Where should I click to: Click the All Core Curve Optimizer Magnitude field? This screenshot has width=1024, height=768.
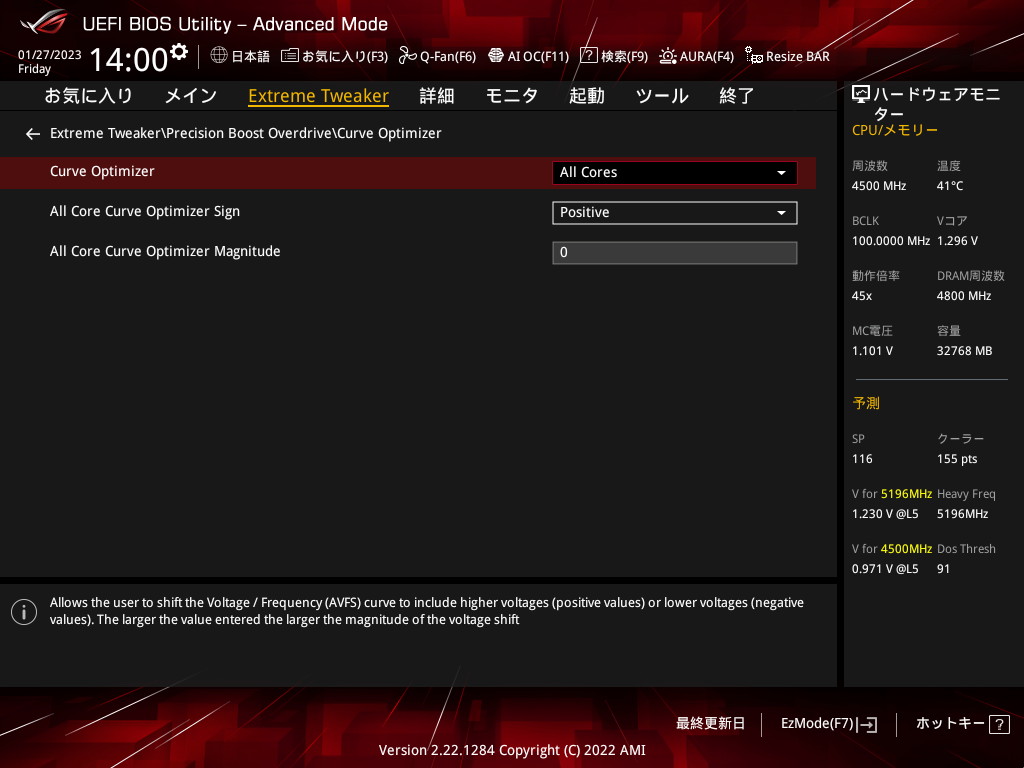(x=675, y=253)
